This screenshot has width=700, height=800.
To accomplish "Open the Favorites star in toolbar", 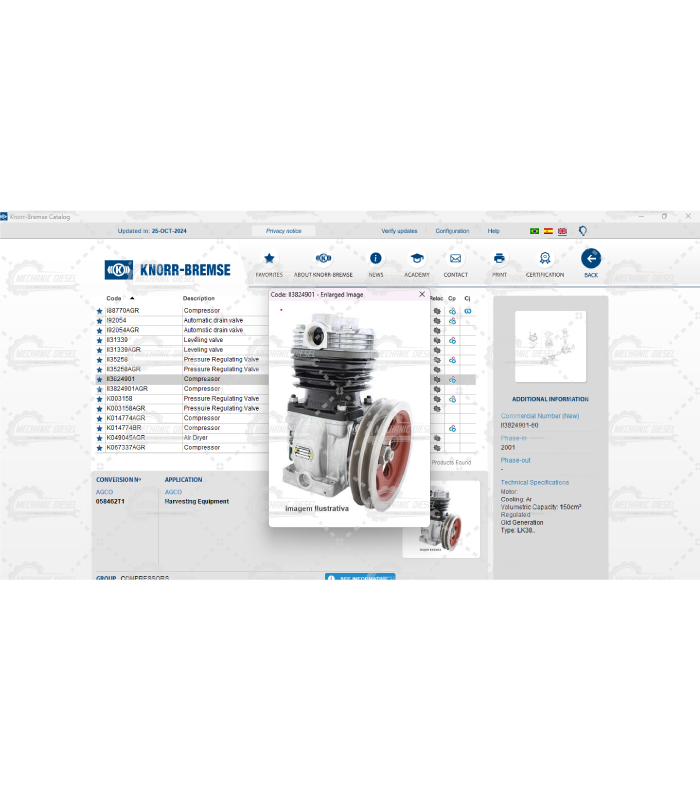I will coord(268,258).
